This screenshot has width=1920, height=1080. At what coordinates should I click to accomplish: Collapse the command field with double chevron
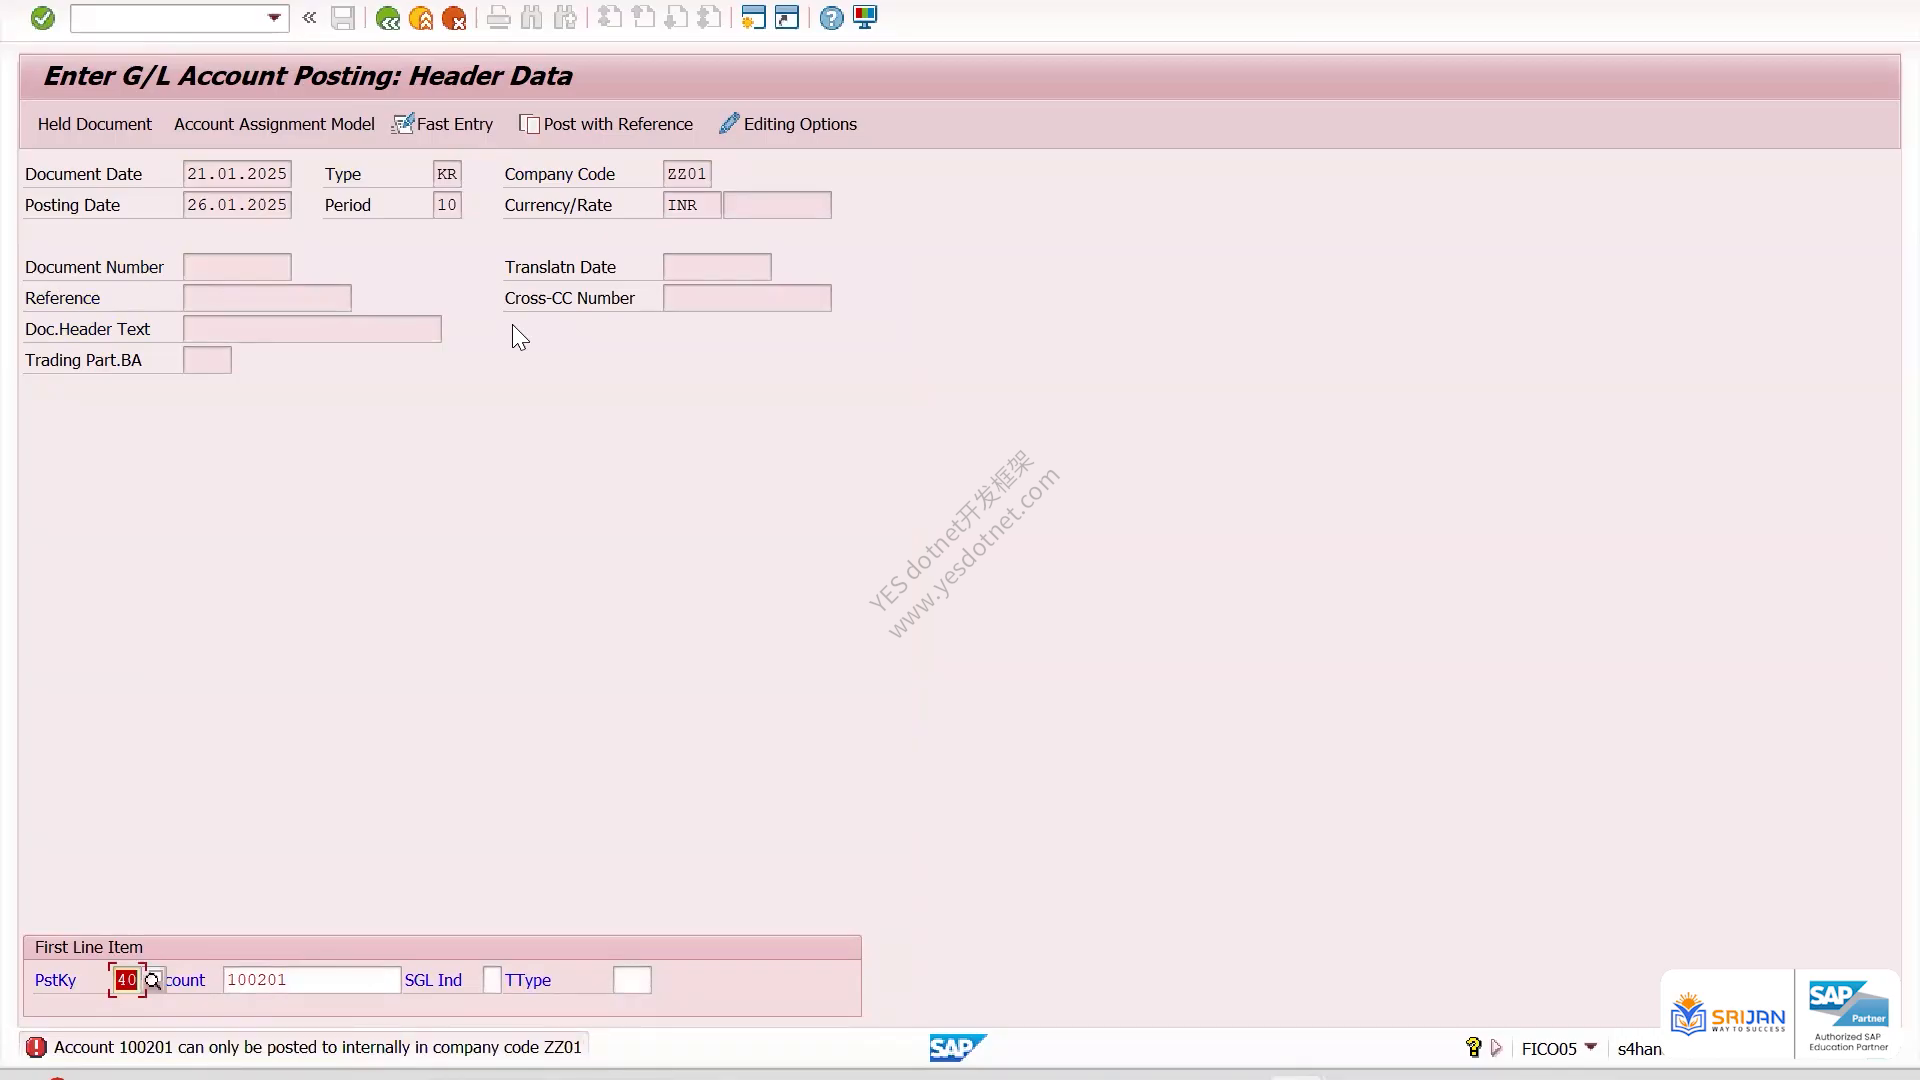pyautogui.click(x=309, y=18)
